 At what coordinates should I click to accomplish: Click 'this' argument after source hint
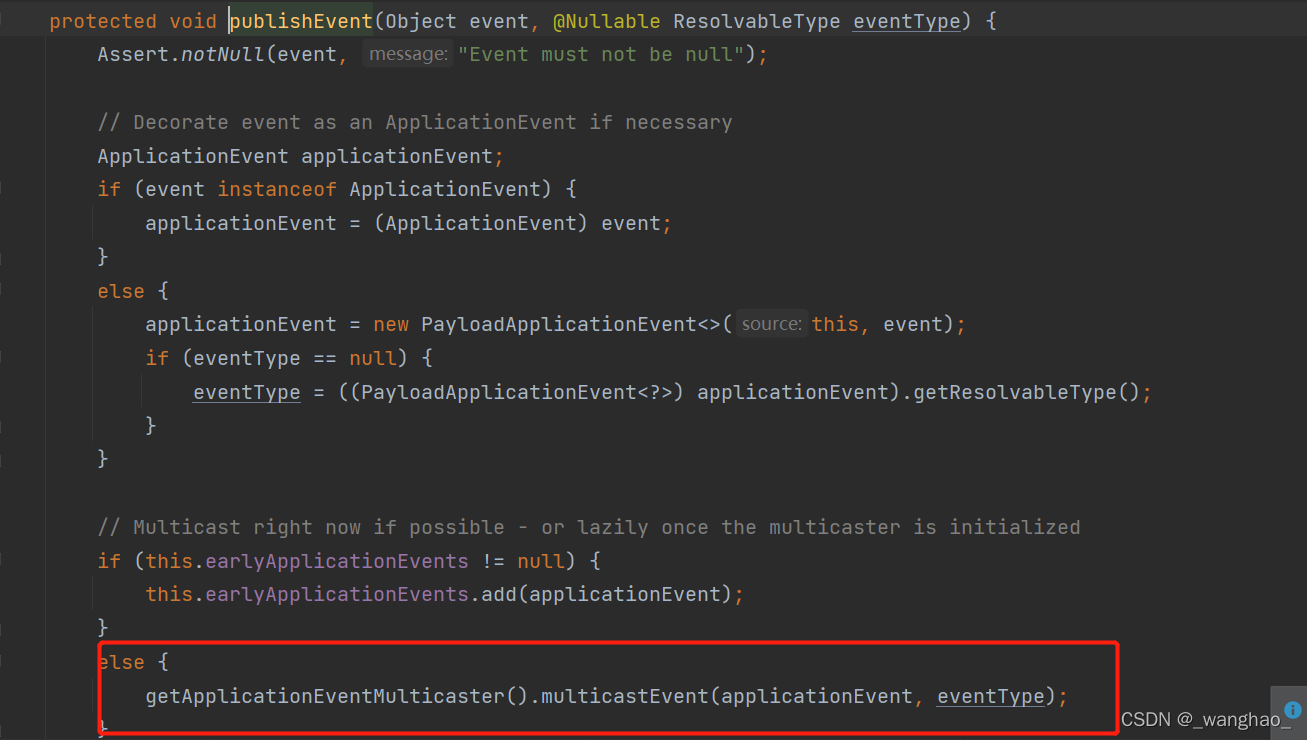coord(835,324)
